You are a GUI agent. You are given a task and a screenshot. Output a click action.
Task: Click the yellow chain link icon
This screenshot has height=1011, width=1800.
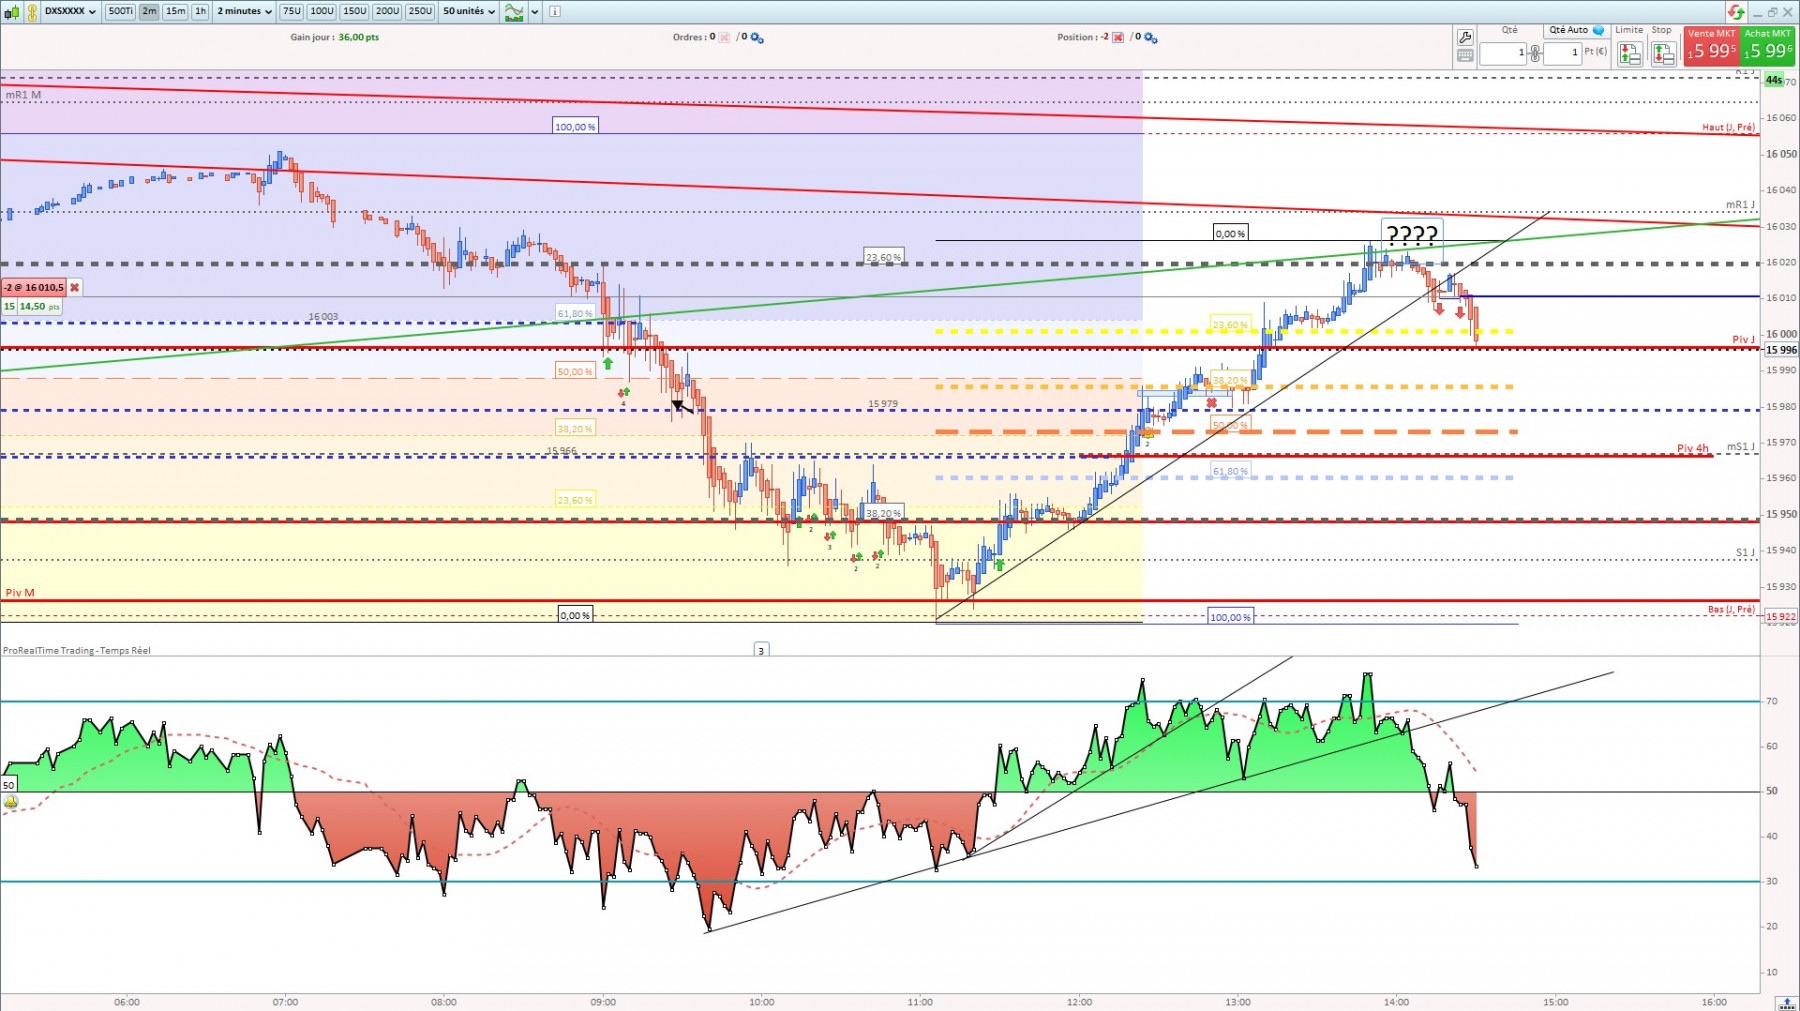(x=32, y=12)
